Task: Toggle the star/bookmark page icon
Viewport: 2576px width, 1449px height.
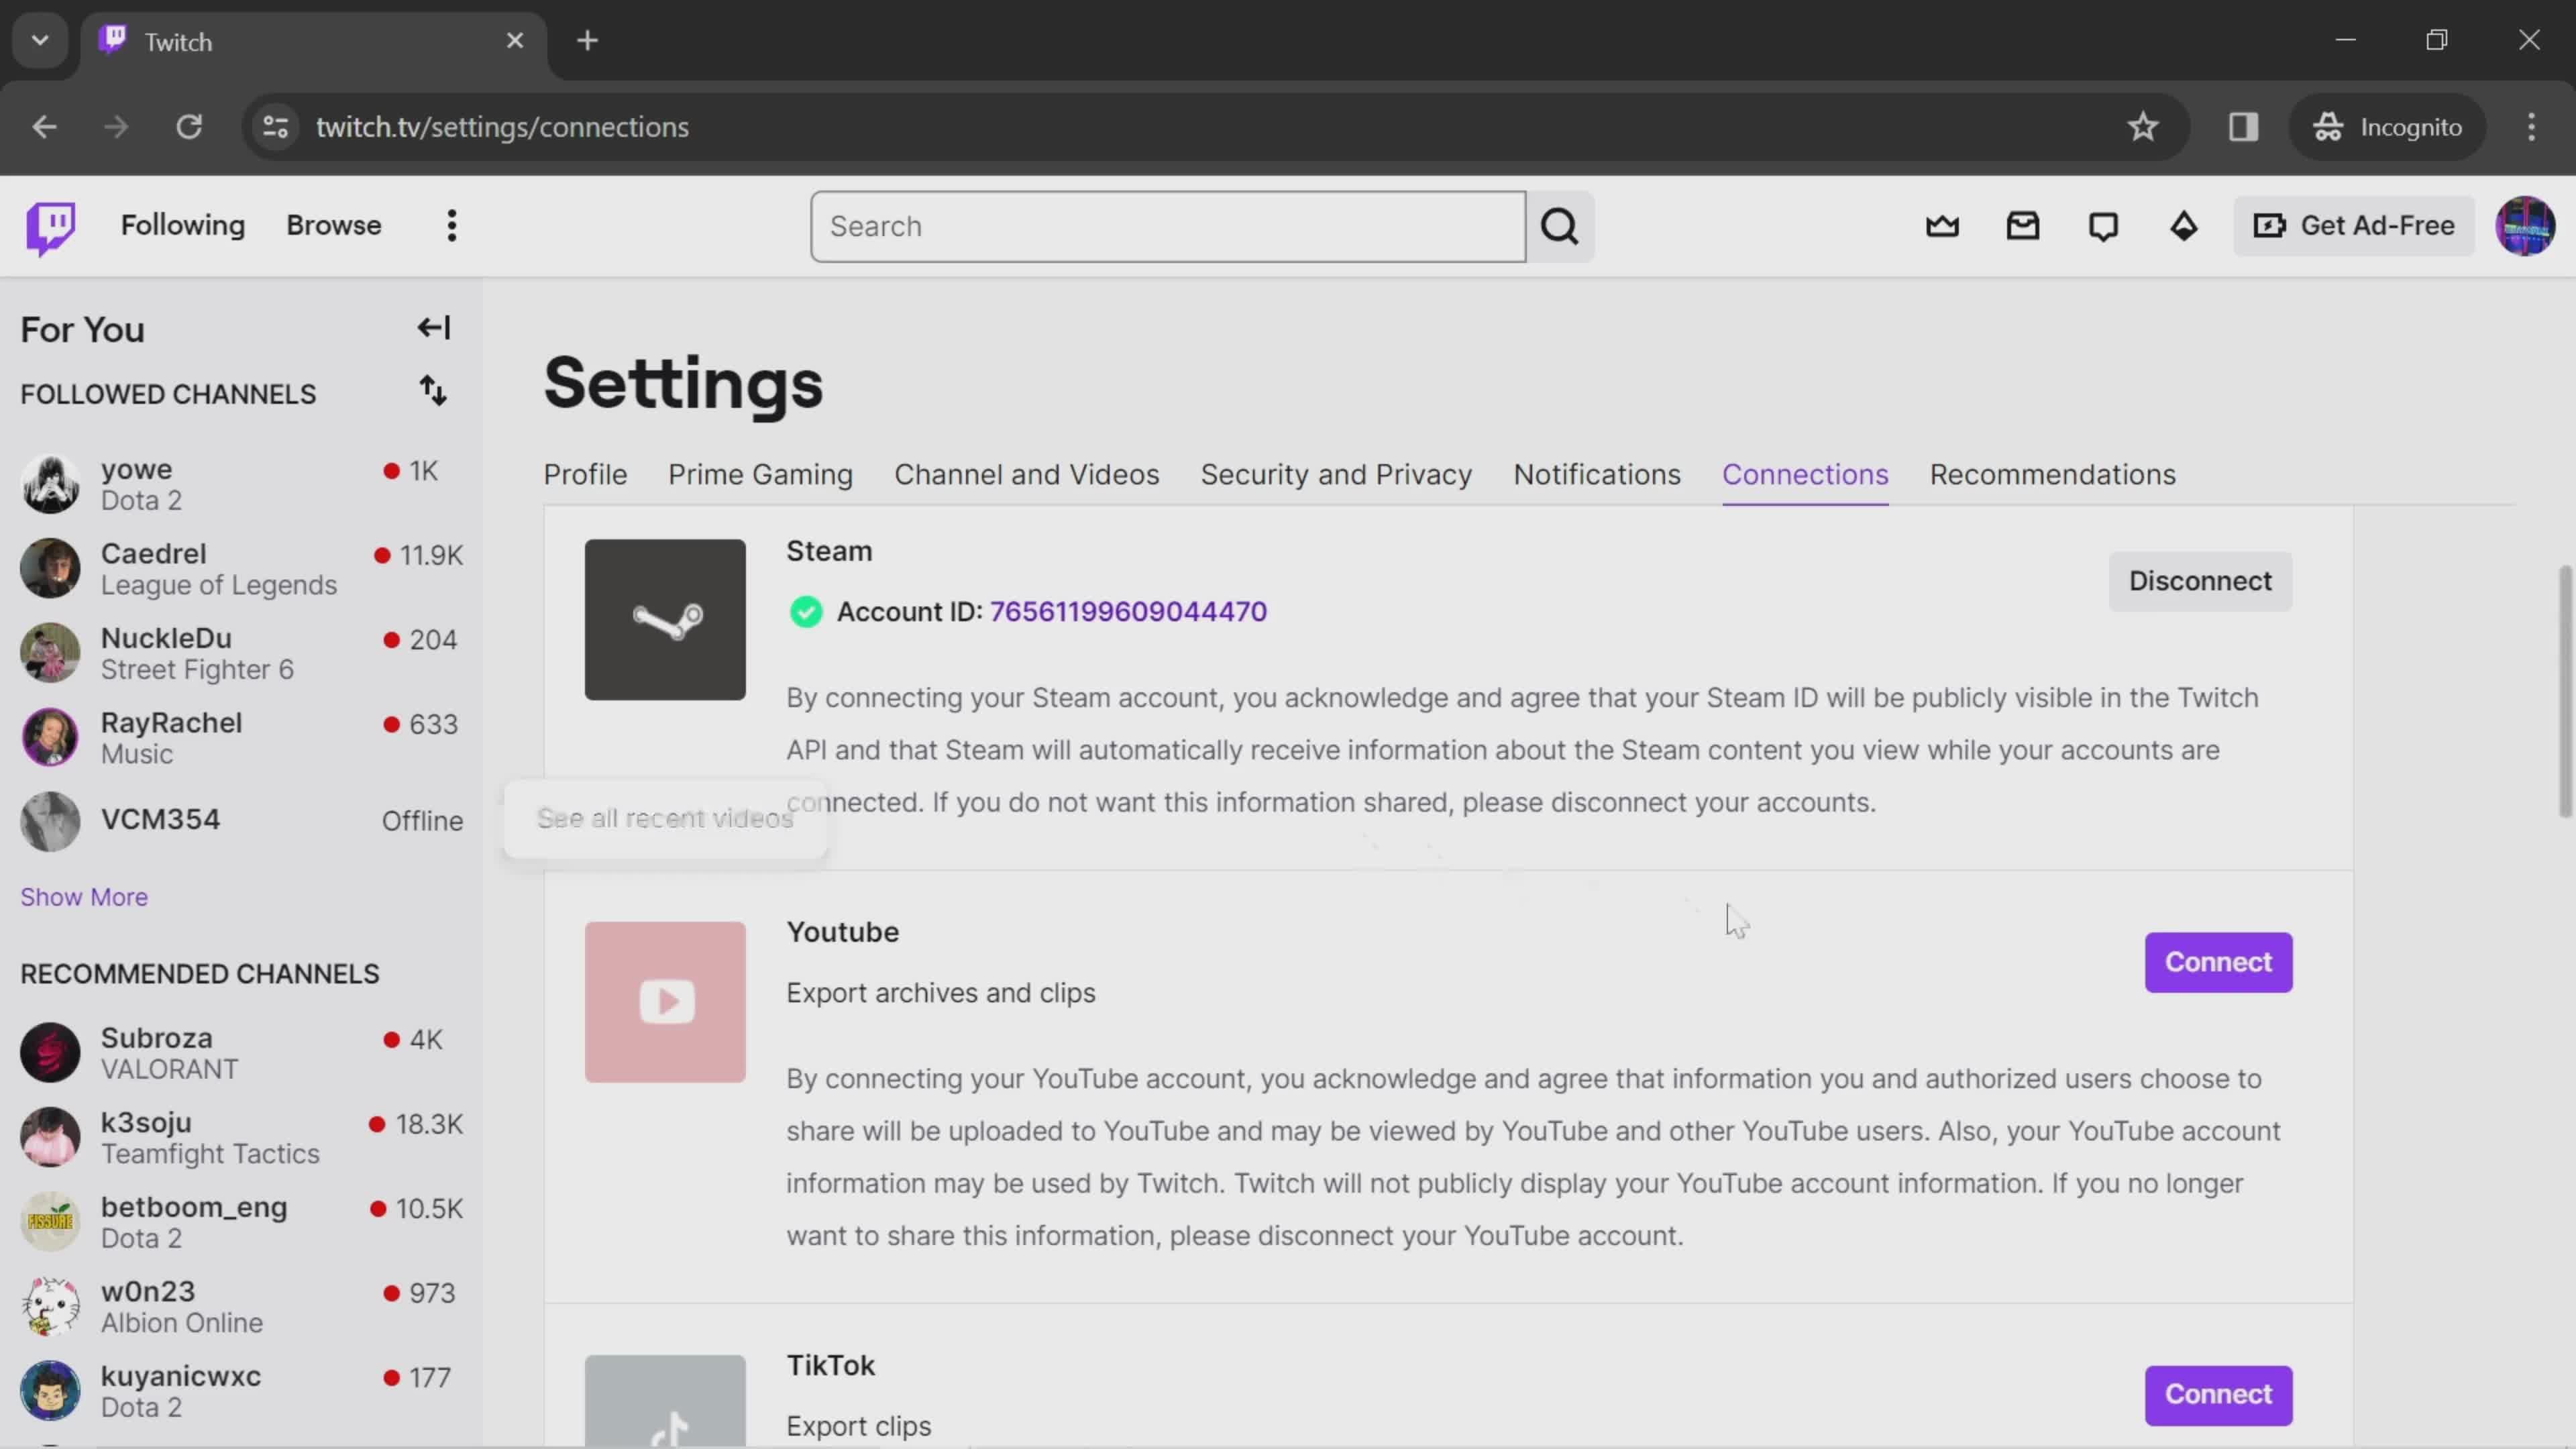Action: [x=2143, y=125]
